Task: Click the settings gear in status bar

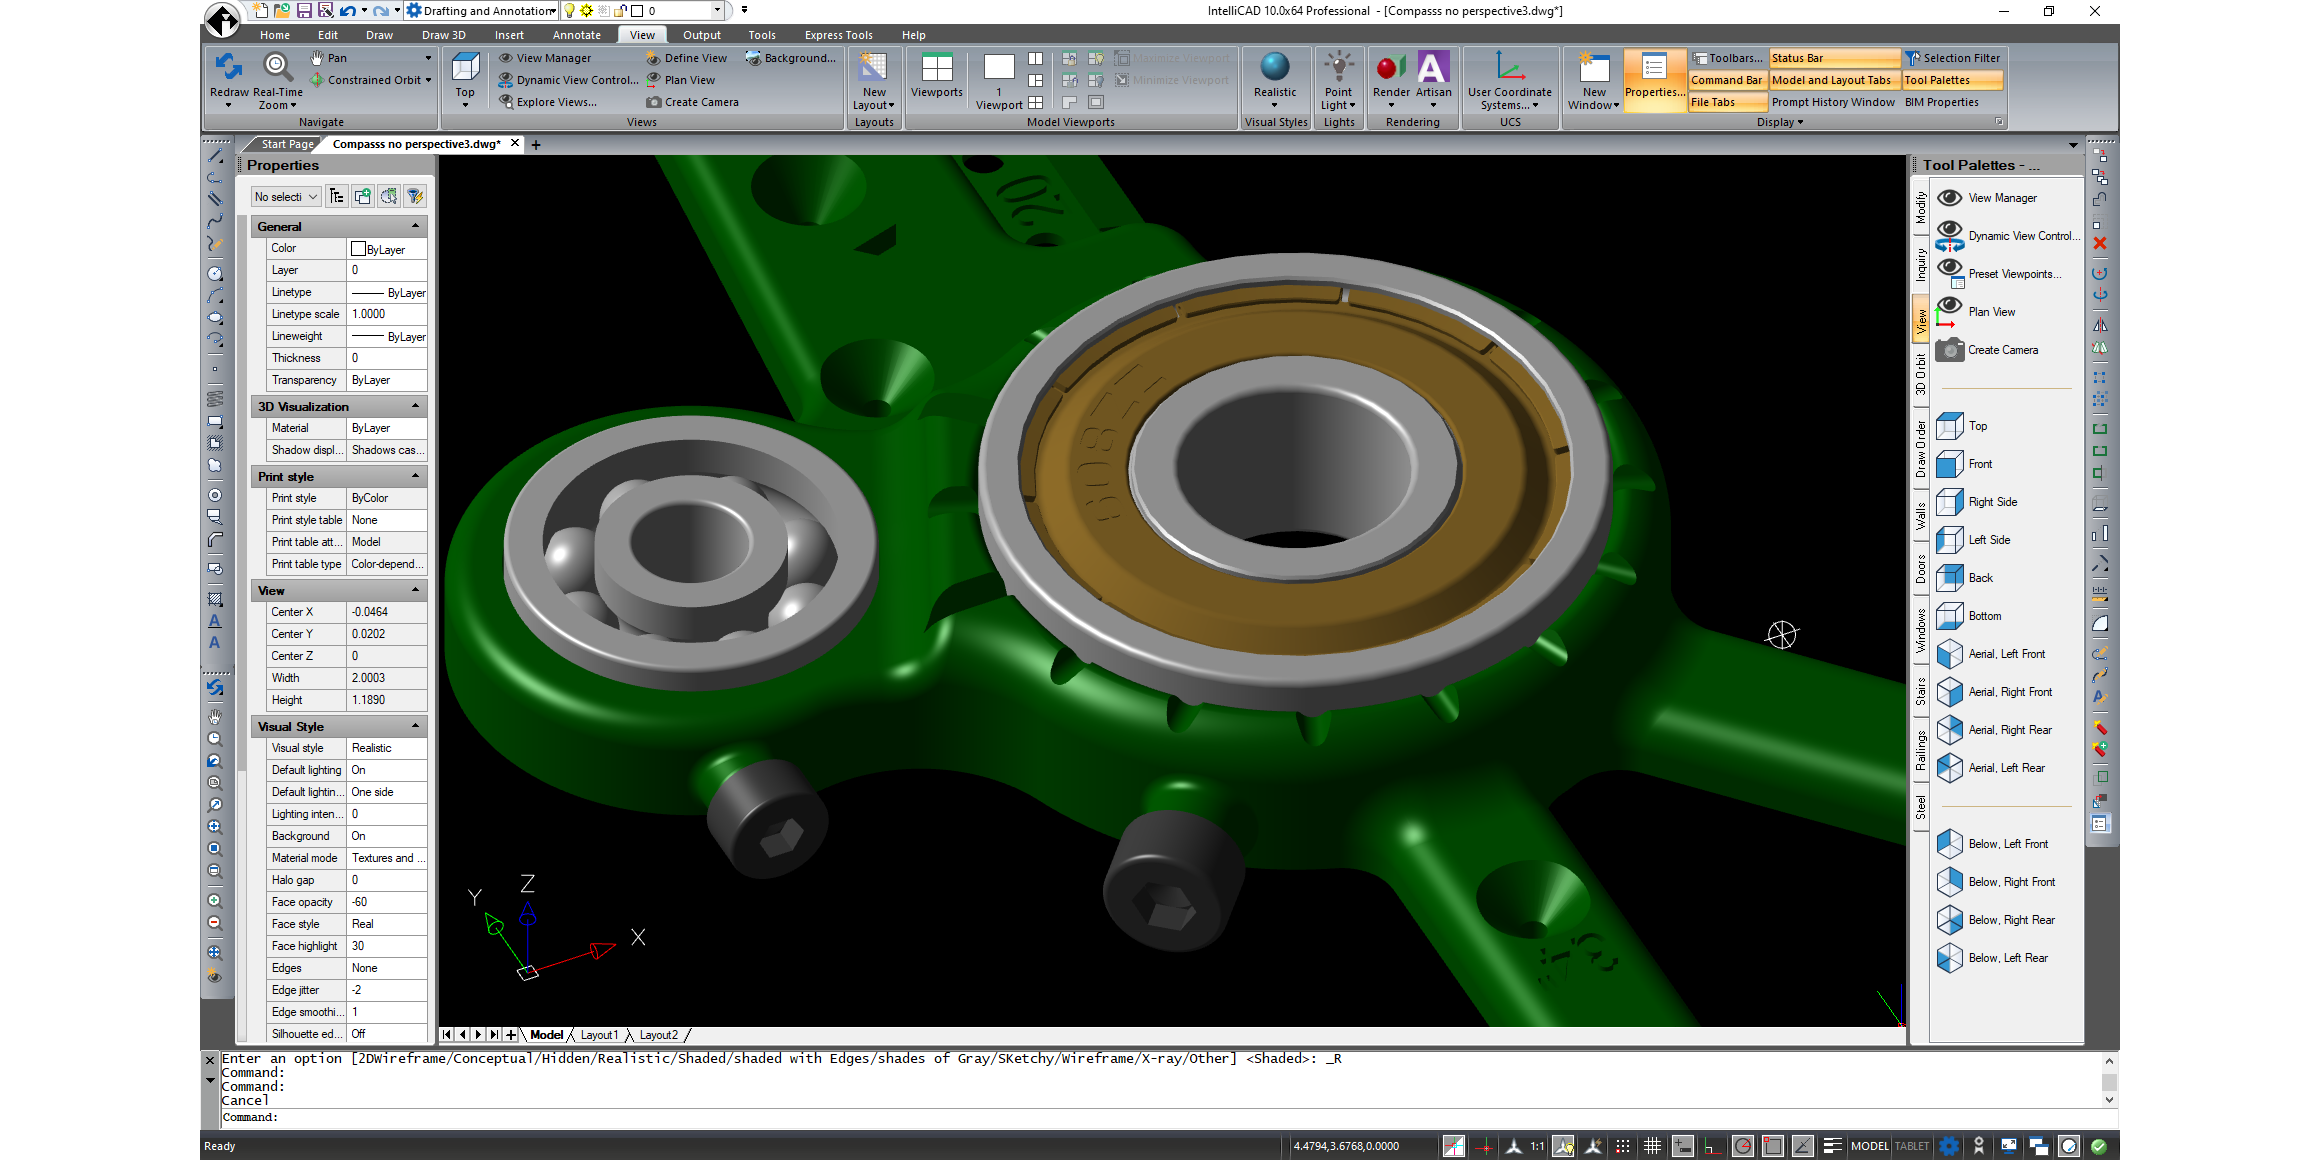Action: coord(1949,1146)
